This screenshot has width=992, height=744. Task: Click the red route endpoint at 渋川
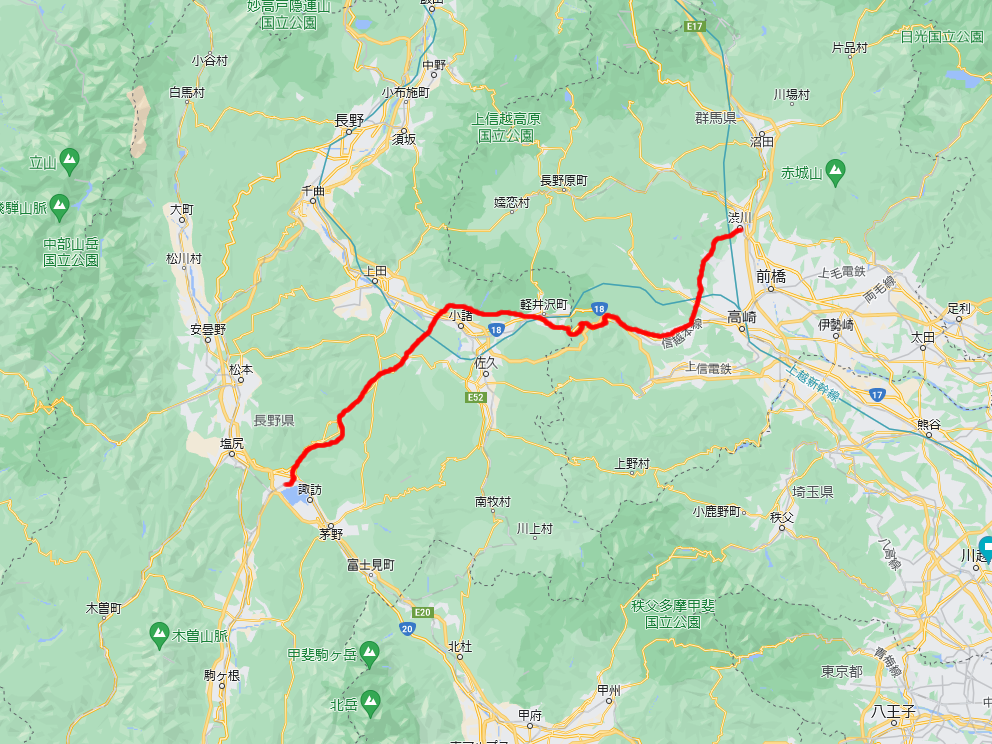click(738, 231)
